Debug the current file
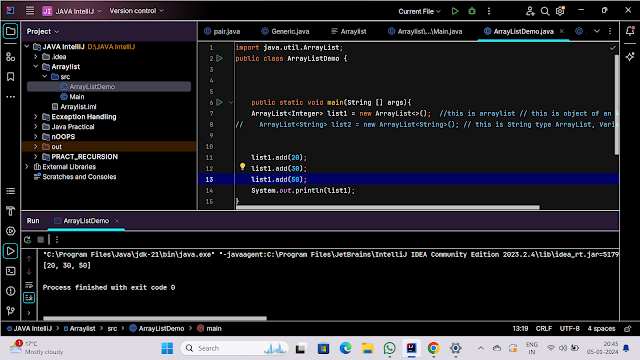 pos(472,11)
